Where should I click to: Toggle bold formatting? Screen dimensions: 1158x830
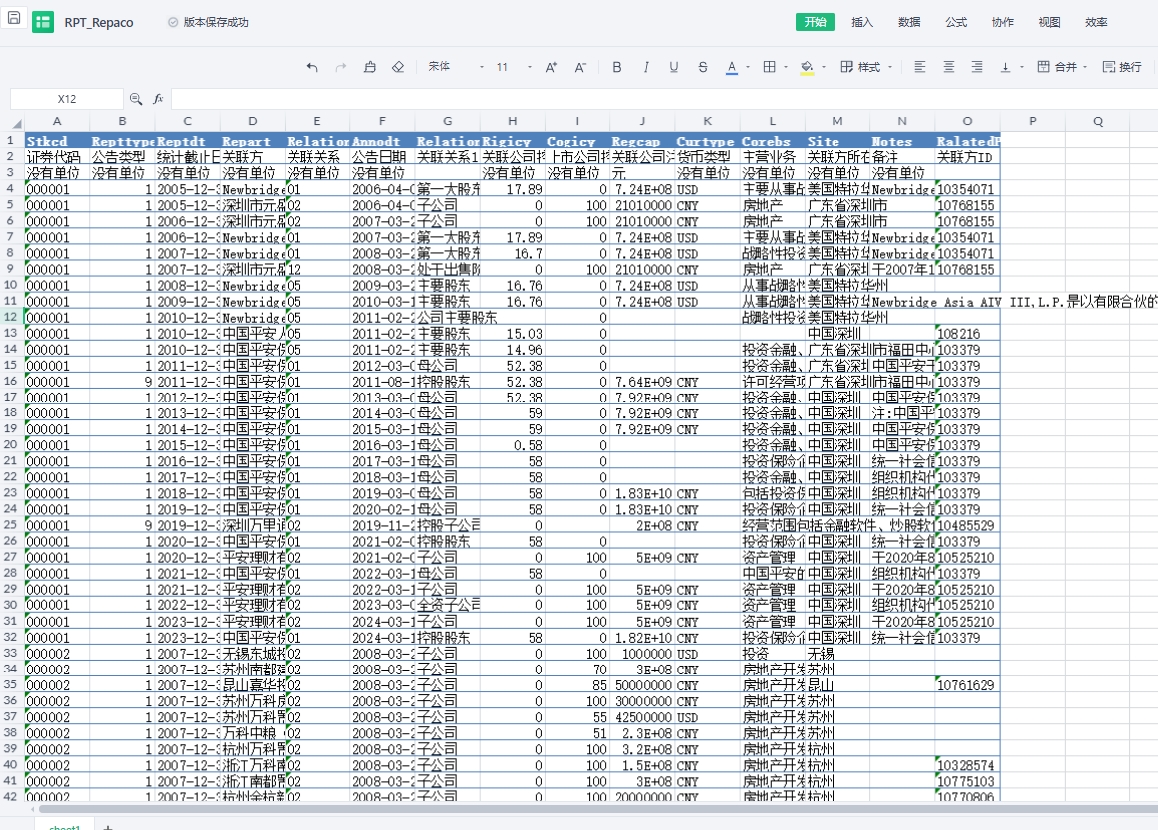pyautogui.click(x=617, y=67)
